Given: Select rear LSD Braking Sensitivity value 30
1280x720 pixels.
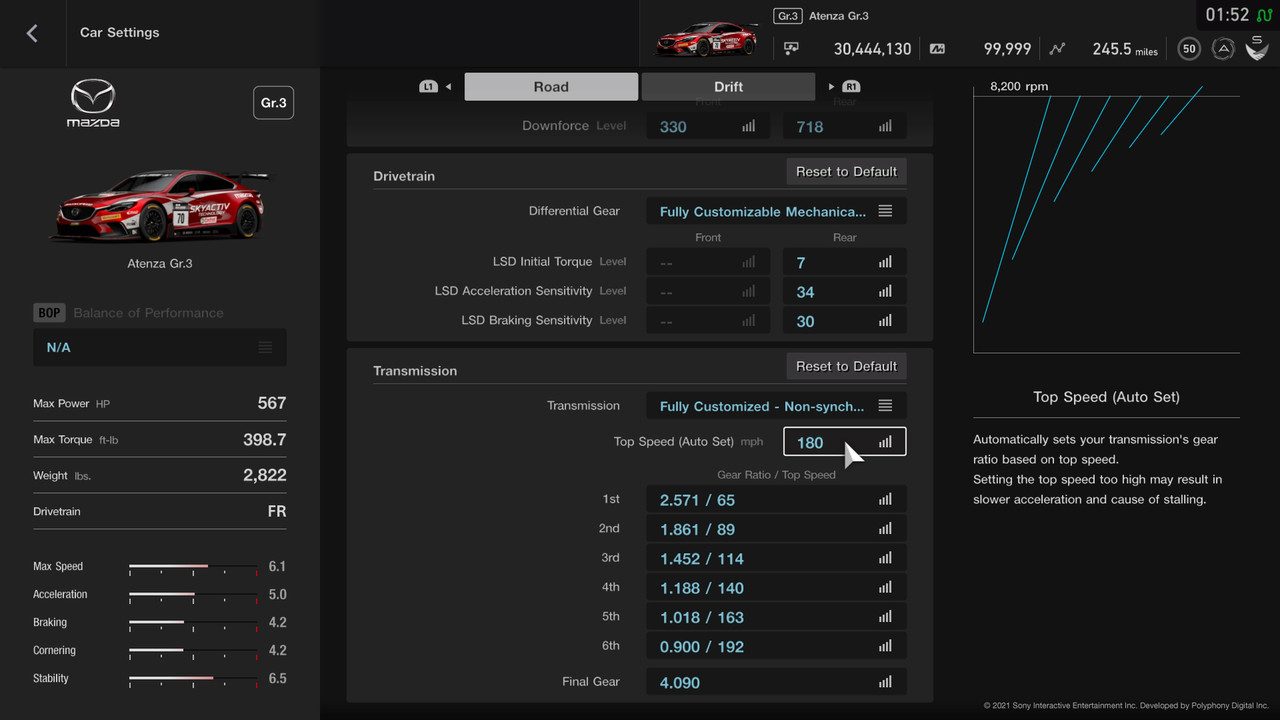Looking at the screenshot, I should [845, 321].
